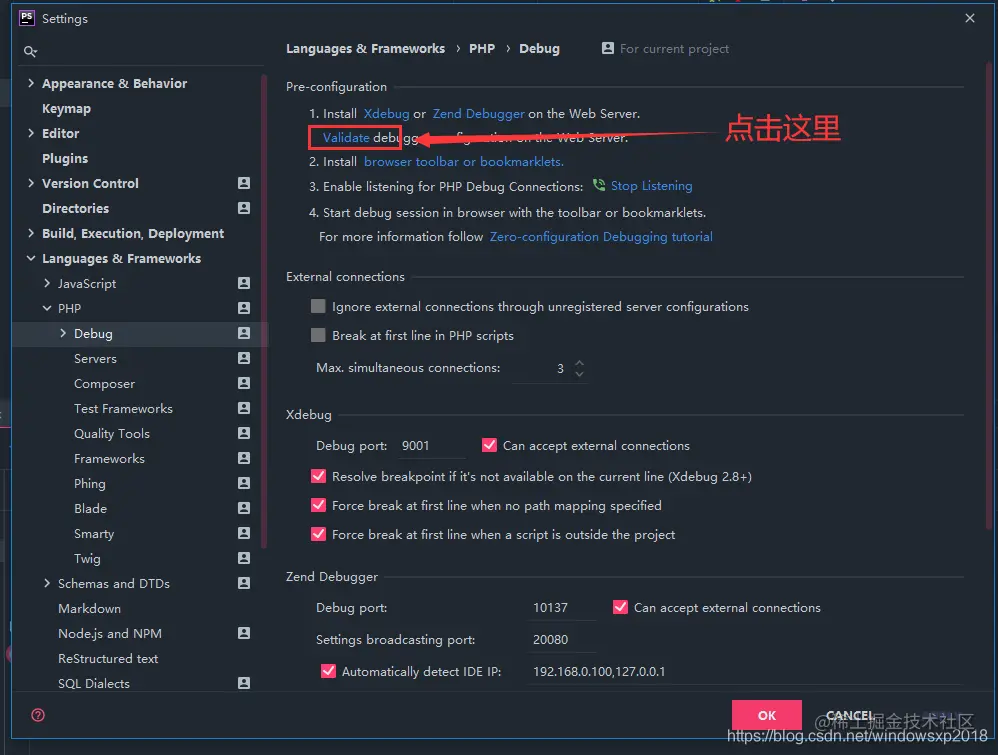The width and height of the screenshot is (998, 755).
Task: Open the Keymap settings page
Action: pos(66,109)
